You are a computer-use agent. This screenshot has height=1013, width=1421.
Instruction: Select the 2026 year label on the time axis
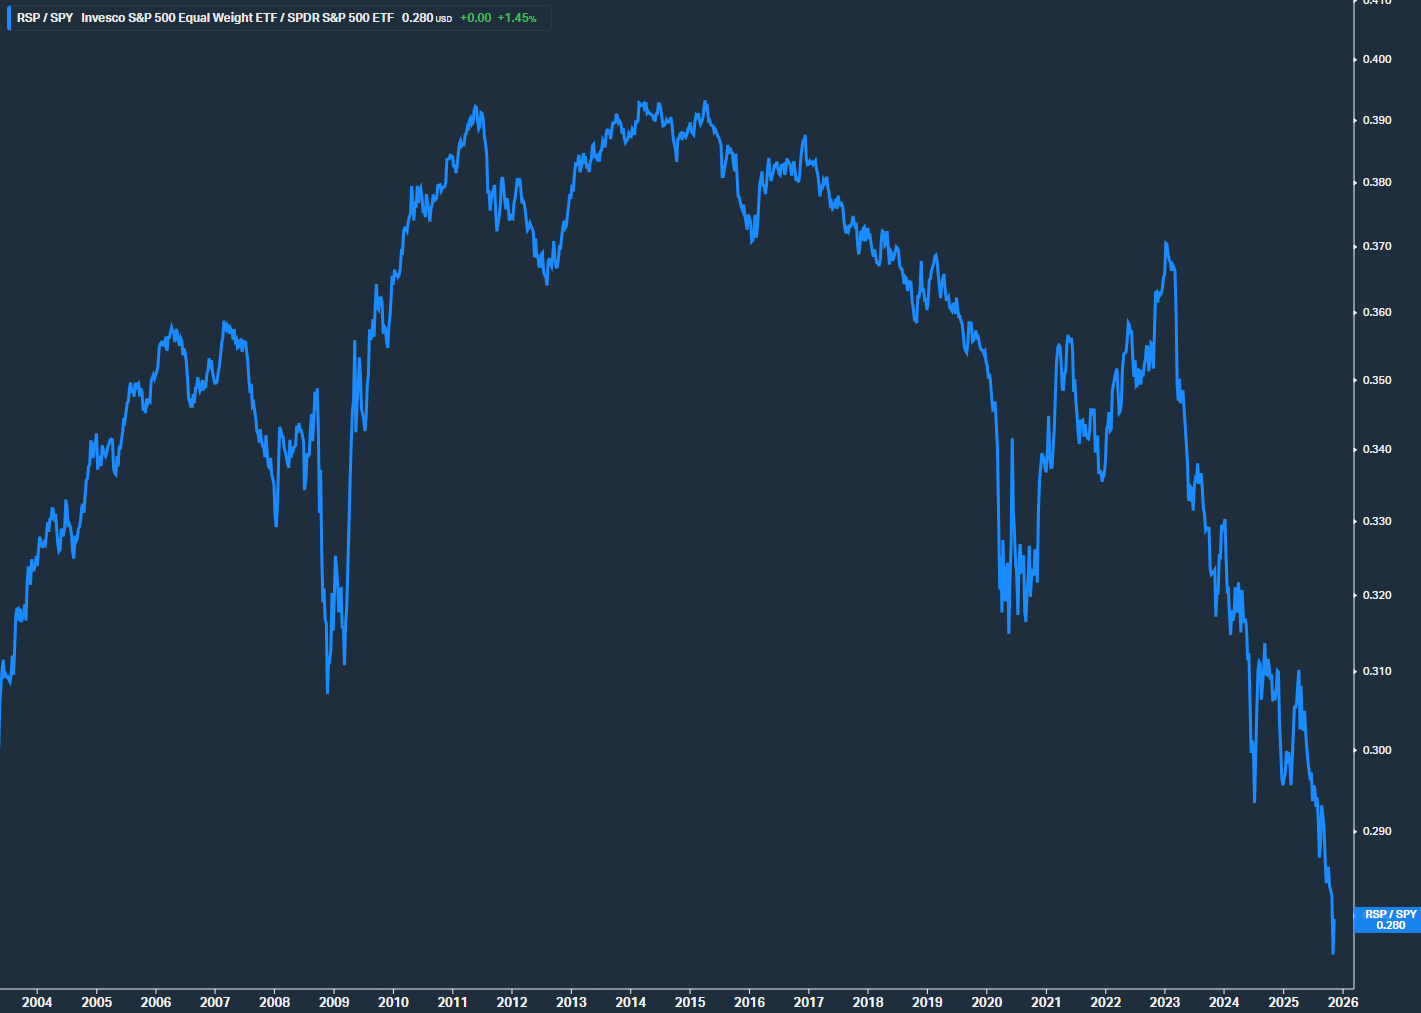(x=1341, y=1001)
